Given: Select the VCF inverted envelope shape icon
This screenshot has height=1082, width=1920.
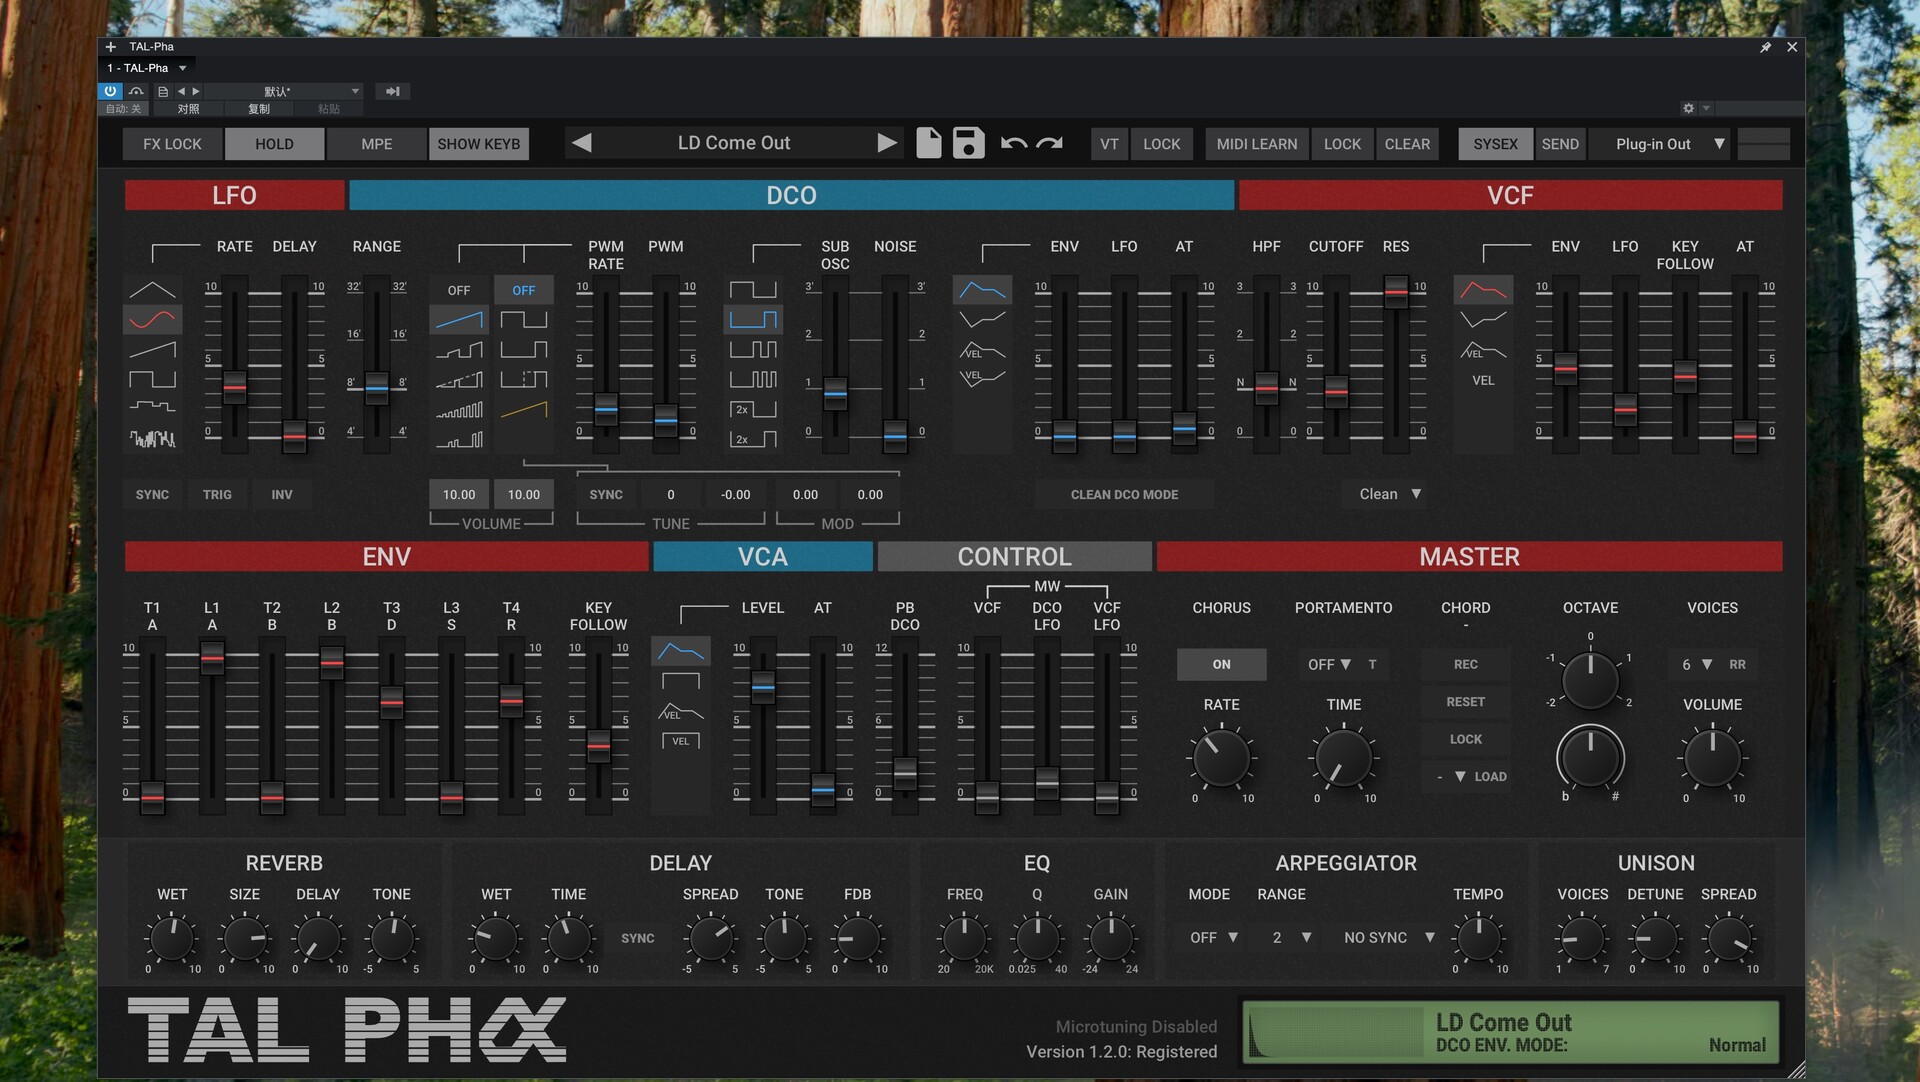Looking at the screenshot, I should (1483, 320).
